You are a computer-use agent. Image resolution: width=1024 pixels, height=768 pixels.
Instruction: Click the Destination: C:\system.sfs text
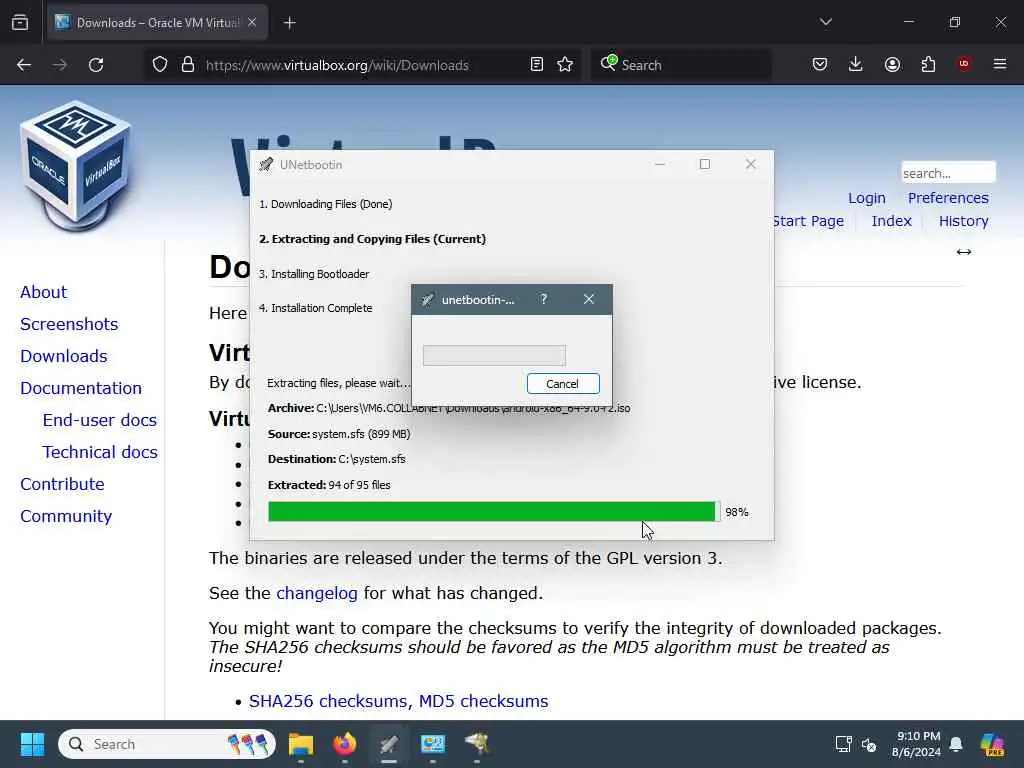click(336, 459)
